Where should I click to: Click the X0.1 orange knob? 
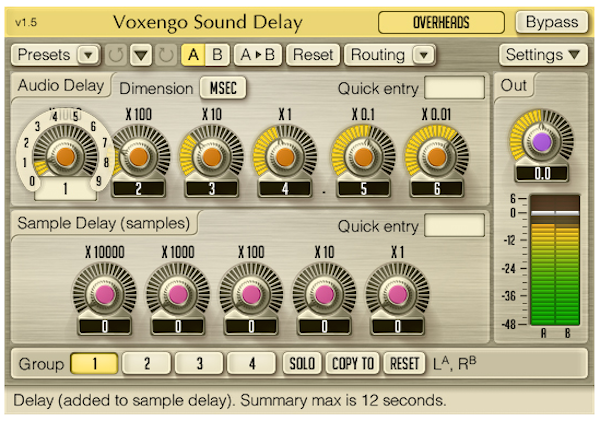(x=364, y=156)
